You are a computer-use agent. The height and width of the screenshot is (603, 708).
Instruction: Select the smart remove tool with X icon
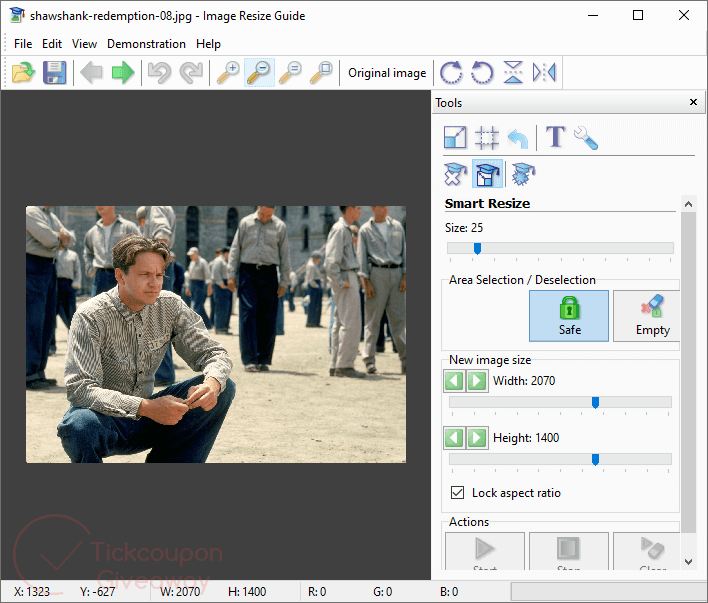[x=455, y=174]
